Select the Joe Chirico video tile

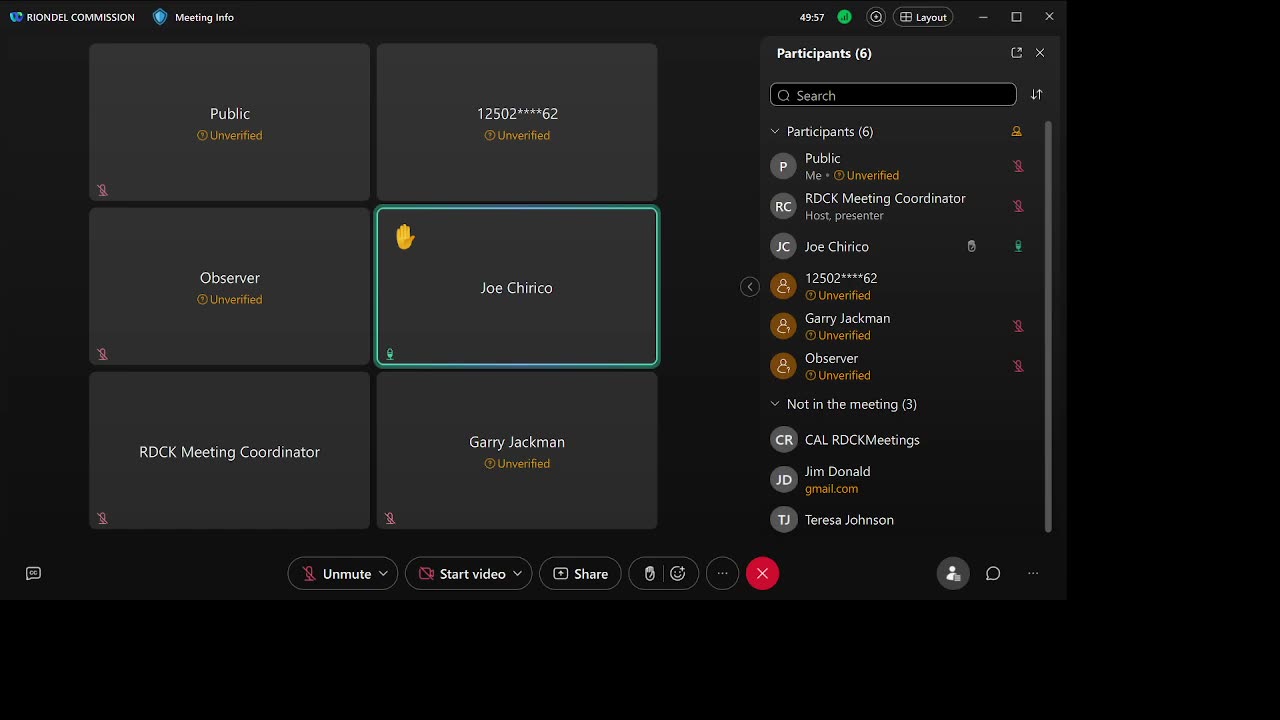tap(517, 287)
